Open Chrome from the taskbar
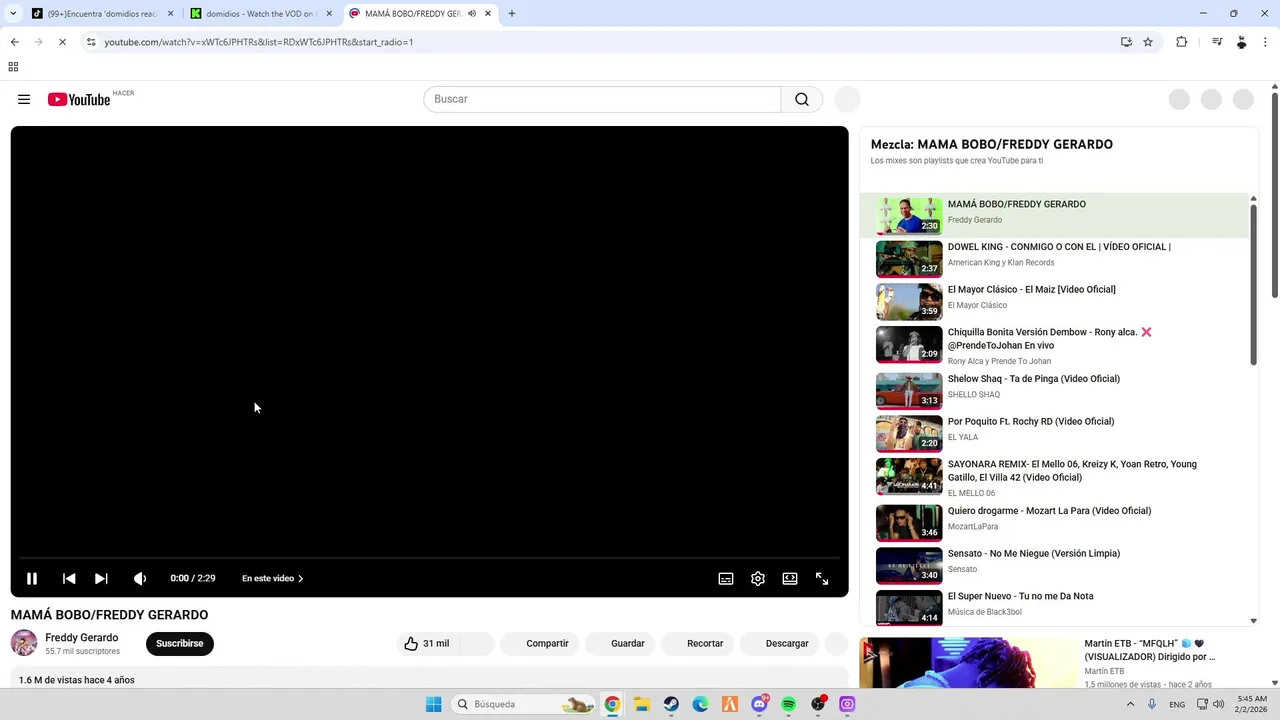Screen dimensions: 1280x720 coord(612,704)
